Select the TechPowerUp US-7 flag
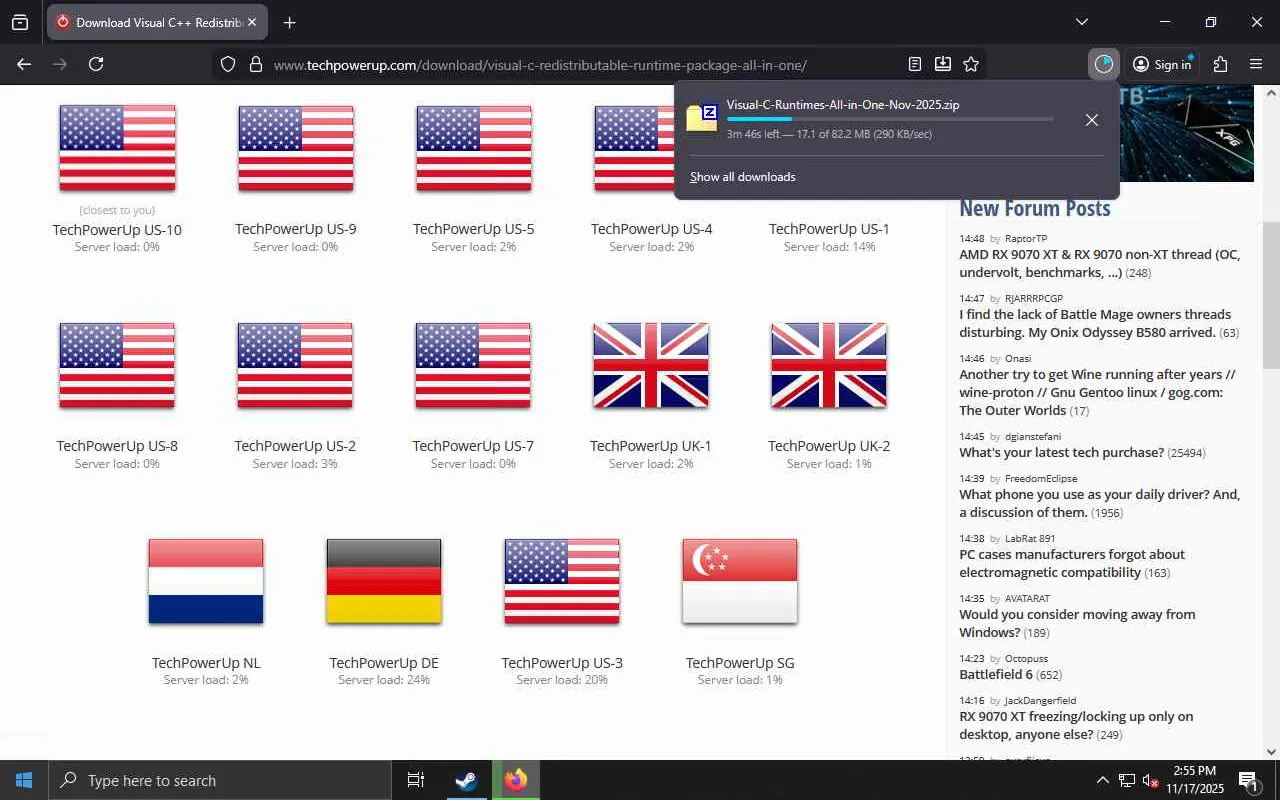Image resolution: width=1280 pixels, height=800 pixels. tap(473, 365)
